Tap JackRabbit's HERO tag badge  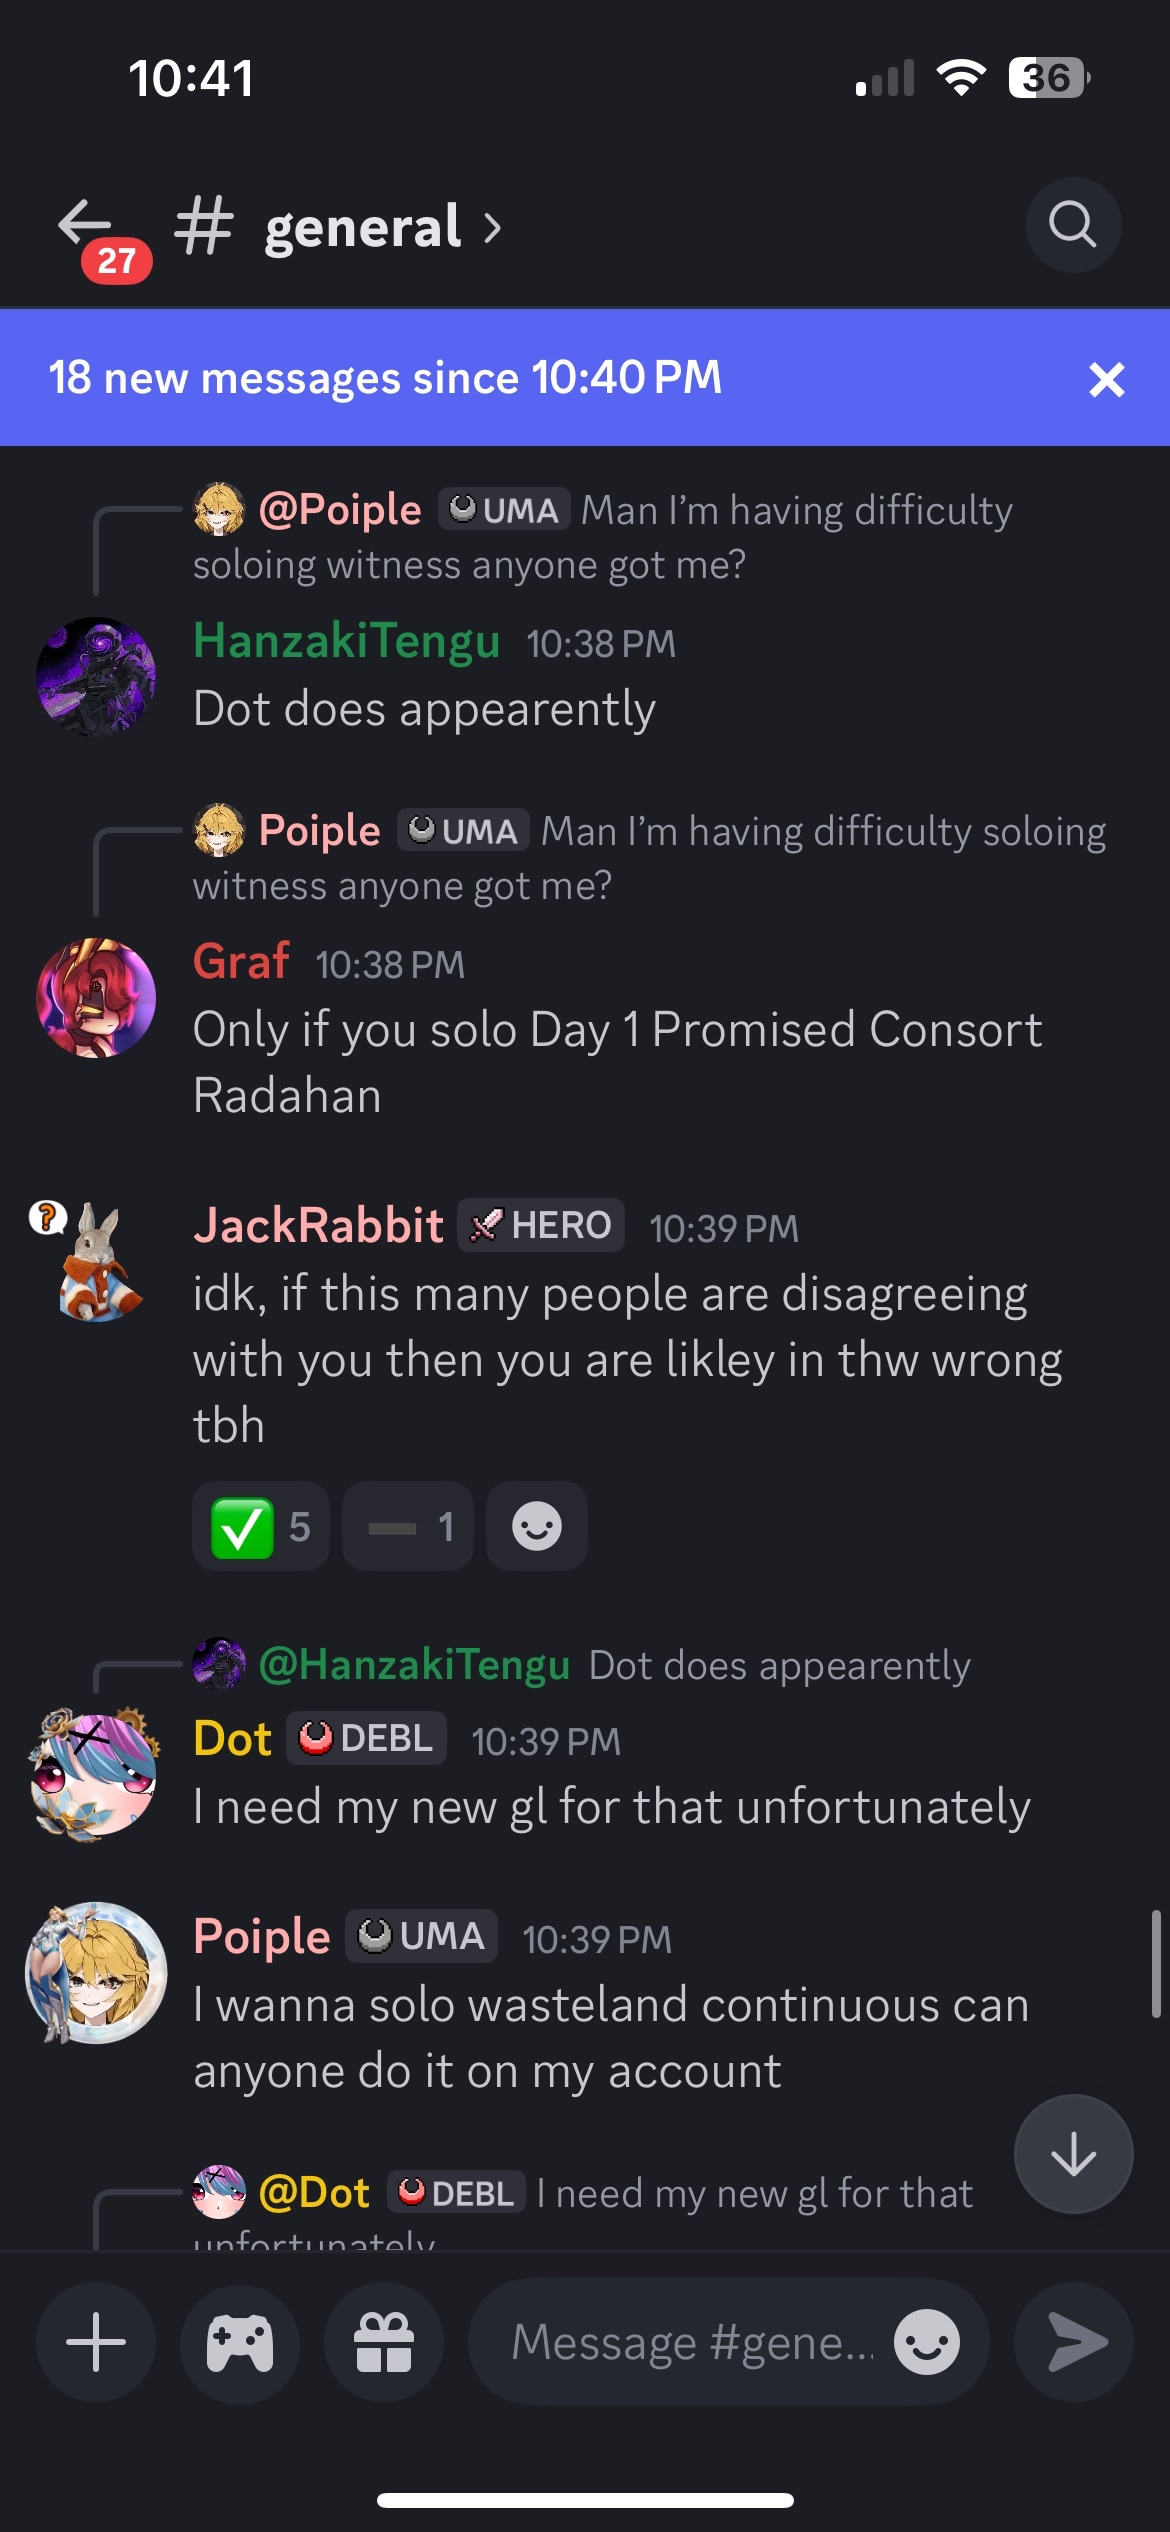tap(541, 1225)
